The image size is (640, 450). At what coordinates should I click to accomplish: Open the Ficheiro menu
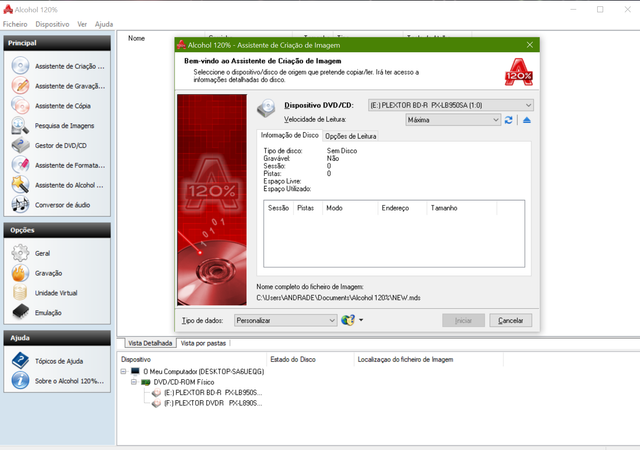tap(15, 24)
